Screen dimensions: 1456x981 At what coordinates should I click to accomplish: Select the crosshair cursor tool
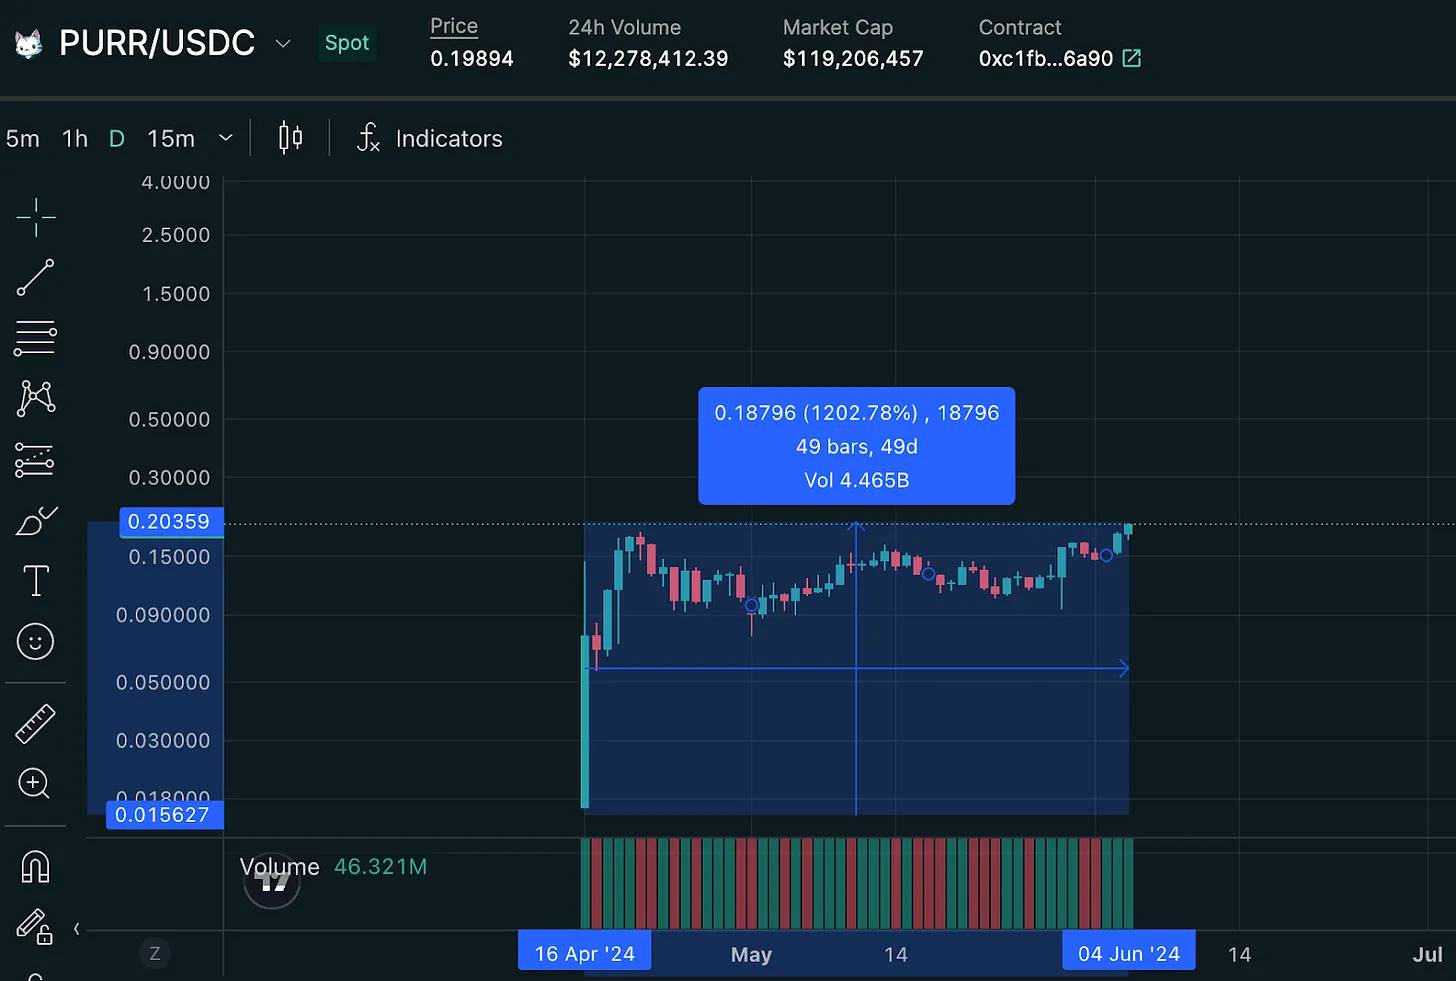tap(36, 217)
